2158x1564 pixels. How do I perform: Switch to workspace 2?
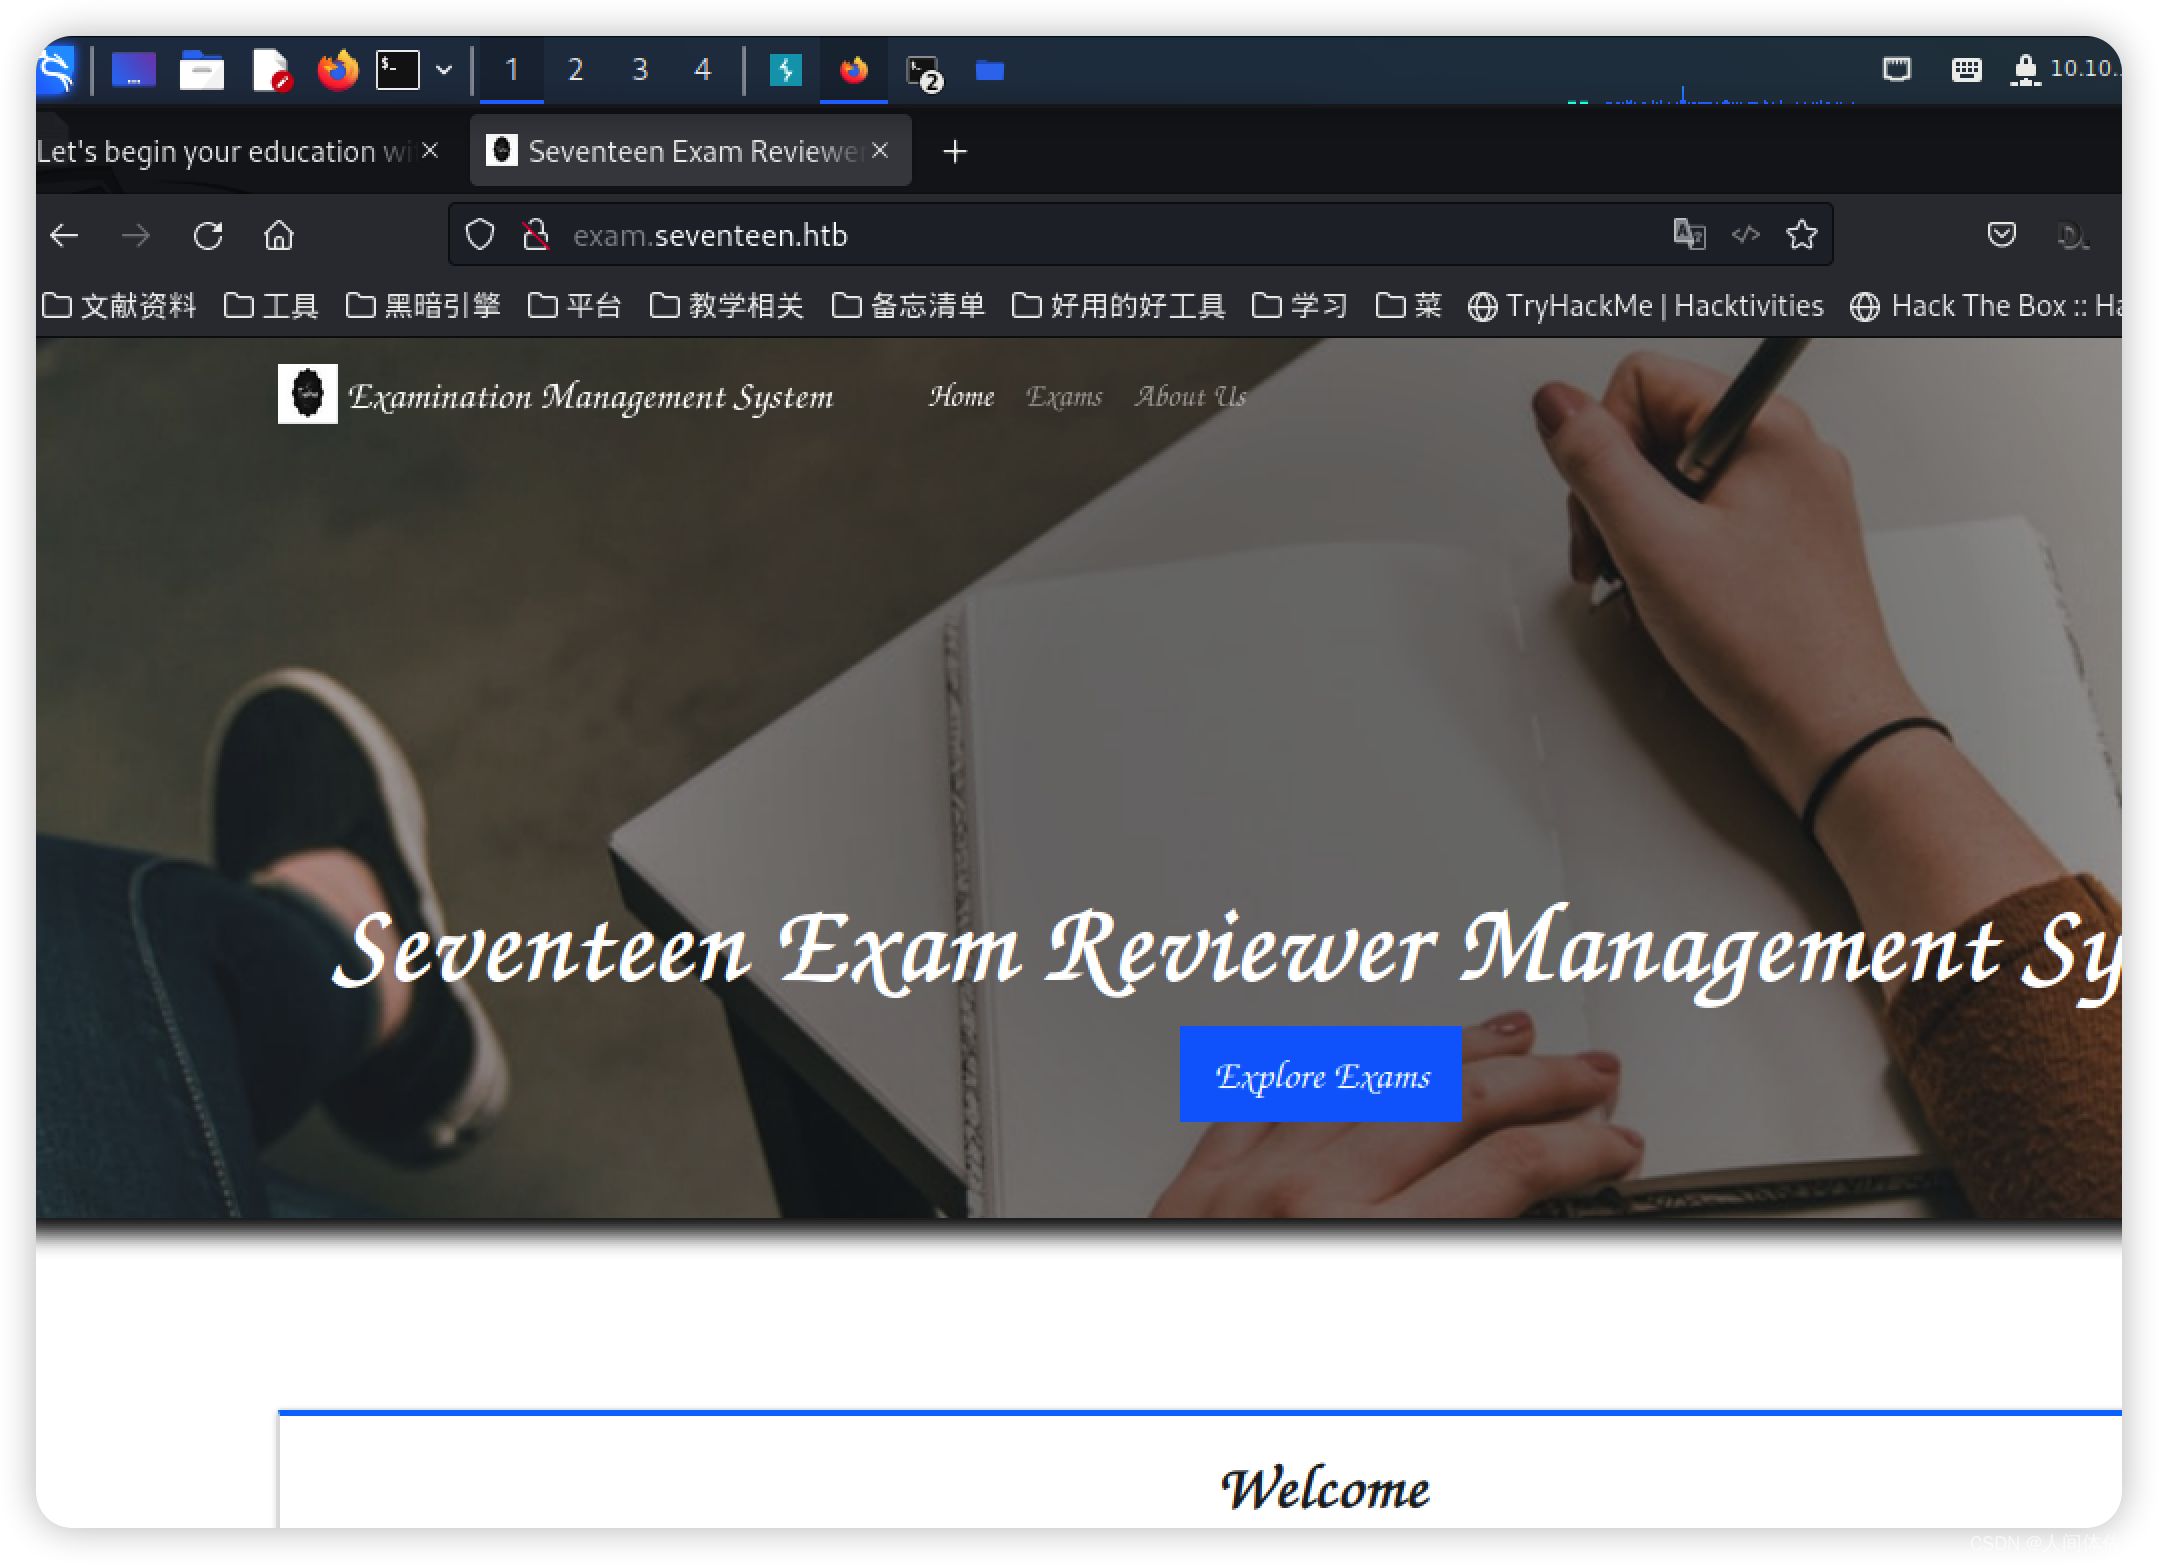point(575,70)
